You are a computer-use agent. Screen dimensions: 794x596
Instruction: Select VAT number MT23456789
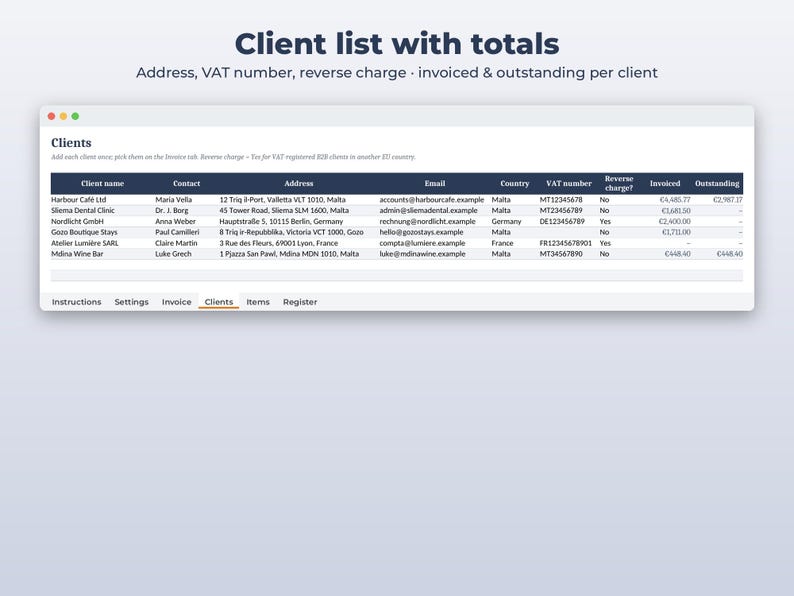(561, 211)
